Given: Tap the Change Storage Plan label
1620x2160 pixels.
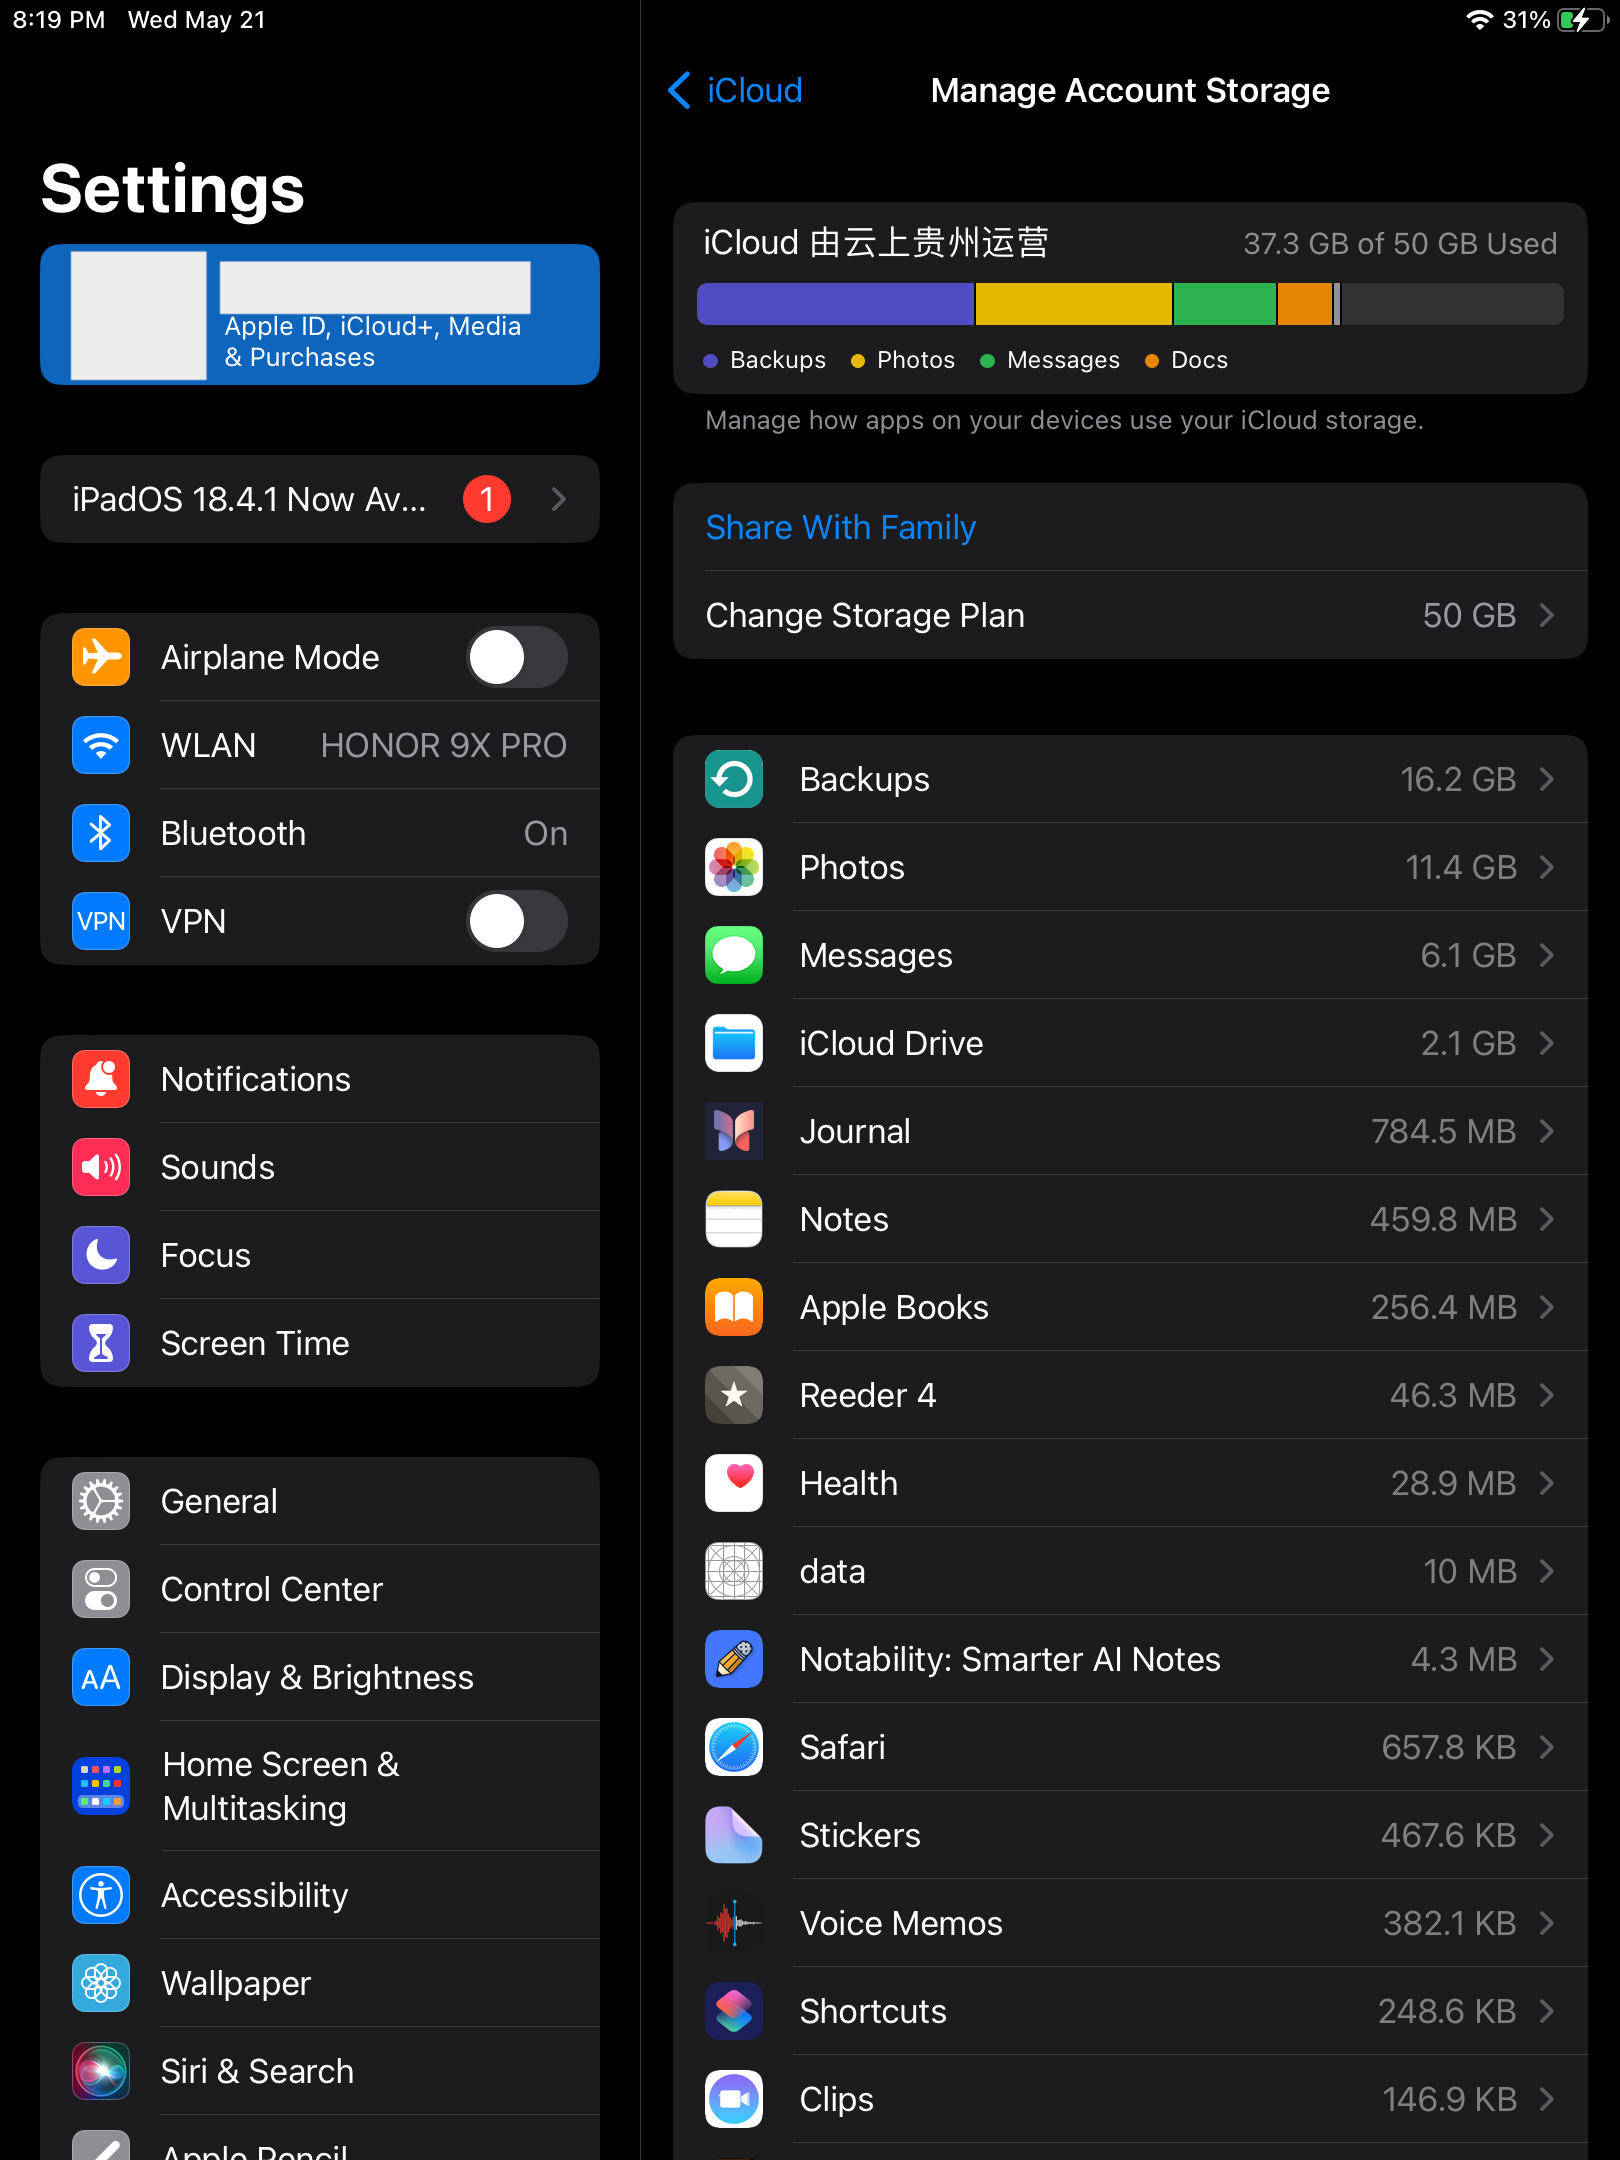Looking at the screenshot, I should tap(865, 615).
